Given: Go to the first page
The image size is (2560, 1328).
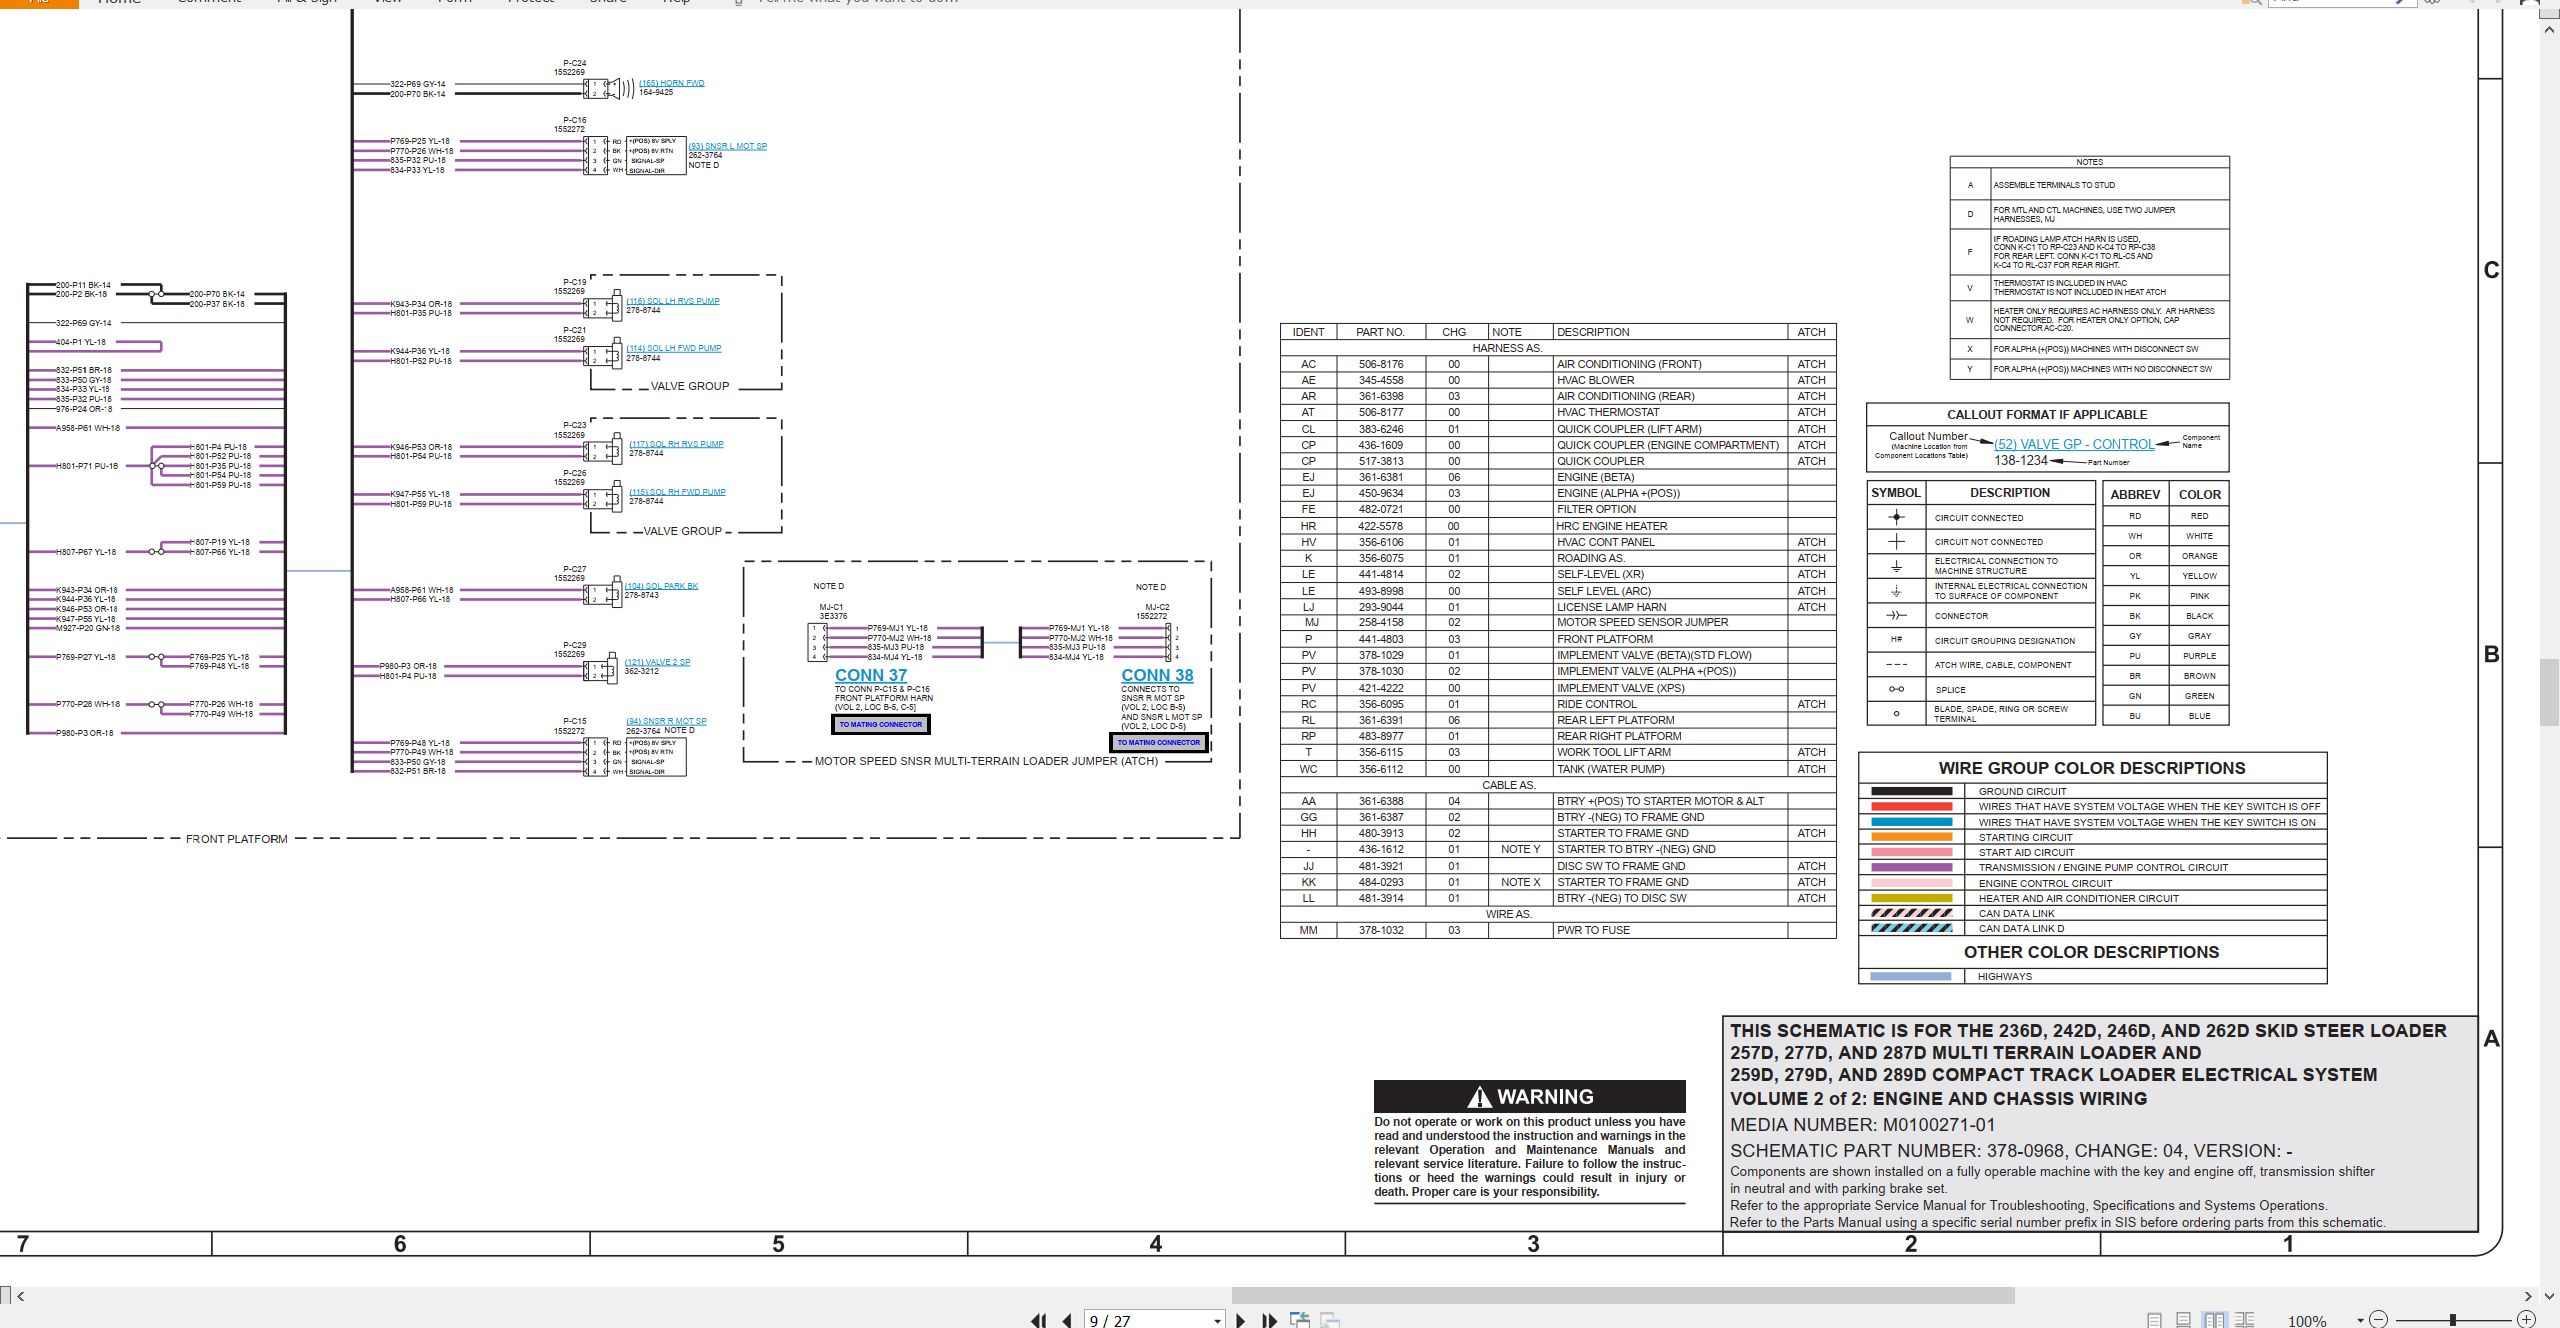Looking at the screenshot, I should pyautogui.click(x=1039, y=1320).
